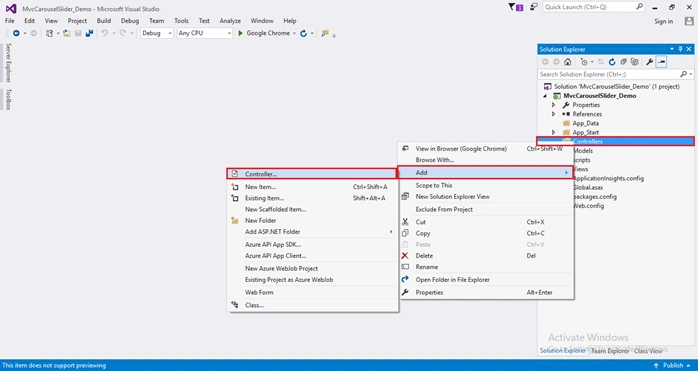
Task: Click the Open File folder toolbar icon
Action: click(67, 33)
